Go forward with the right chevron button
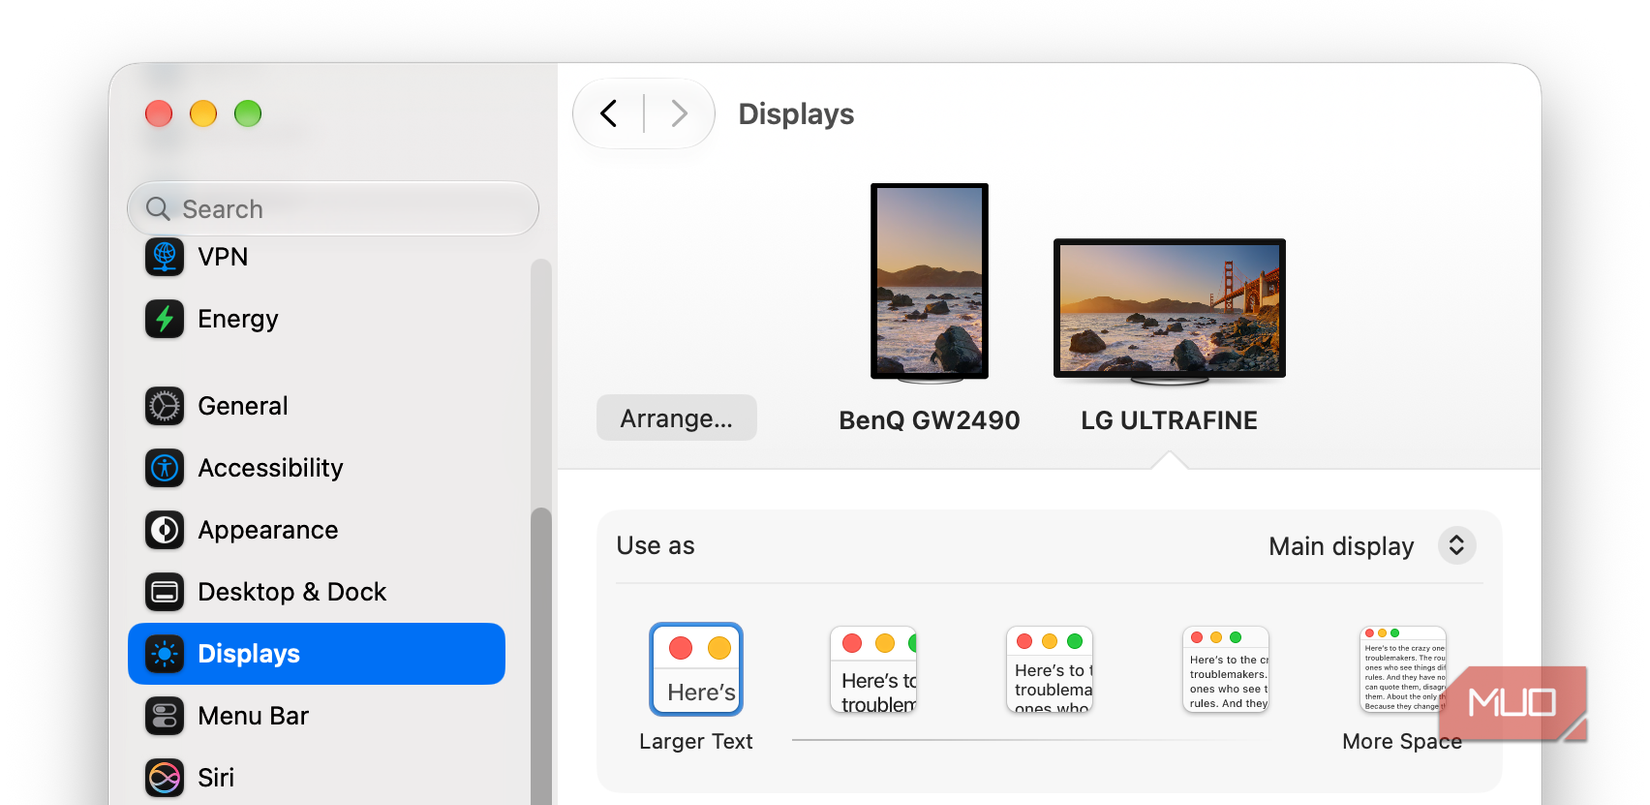1650x805 pixels. click(x=679, y=113)
